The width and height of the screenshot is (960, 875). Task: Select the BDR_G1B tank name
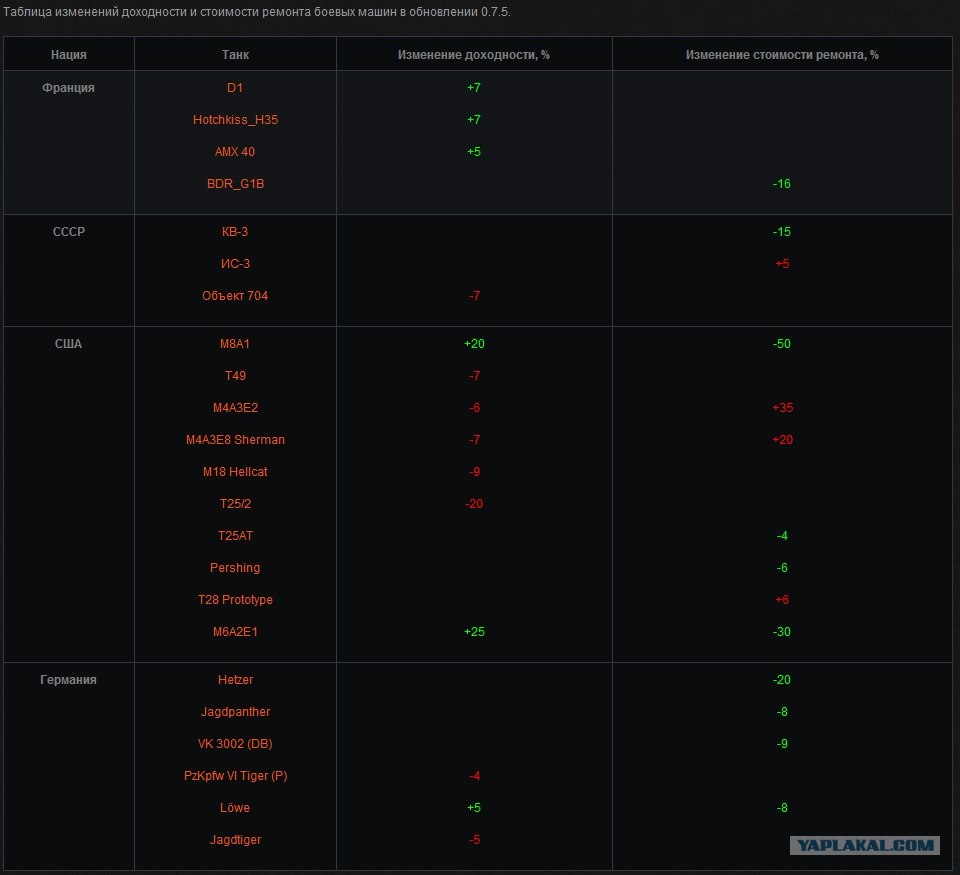(235, 183)
